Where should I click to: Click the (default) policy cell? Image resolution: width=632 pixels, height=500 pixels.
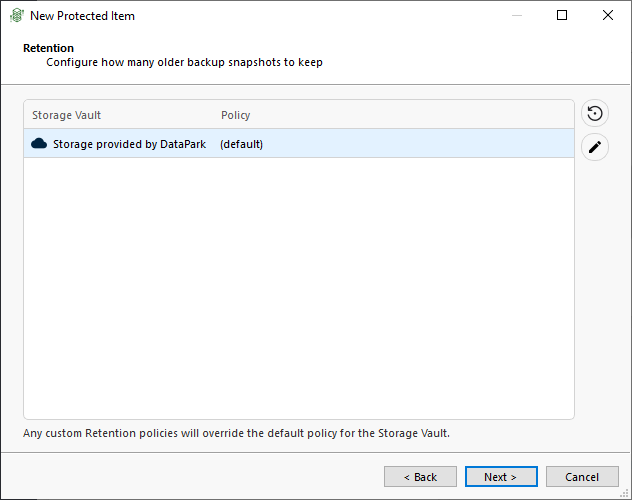(x=241, y=144)
